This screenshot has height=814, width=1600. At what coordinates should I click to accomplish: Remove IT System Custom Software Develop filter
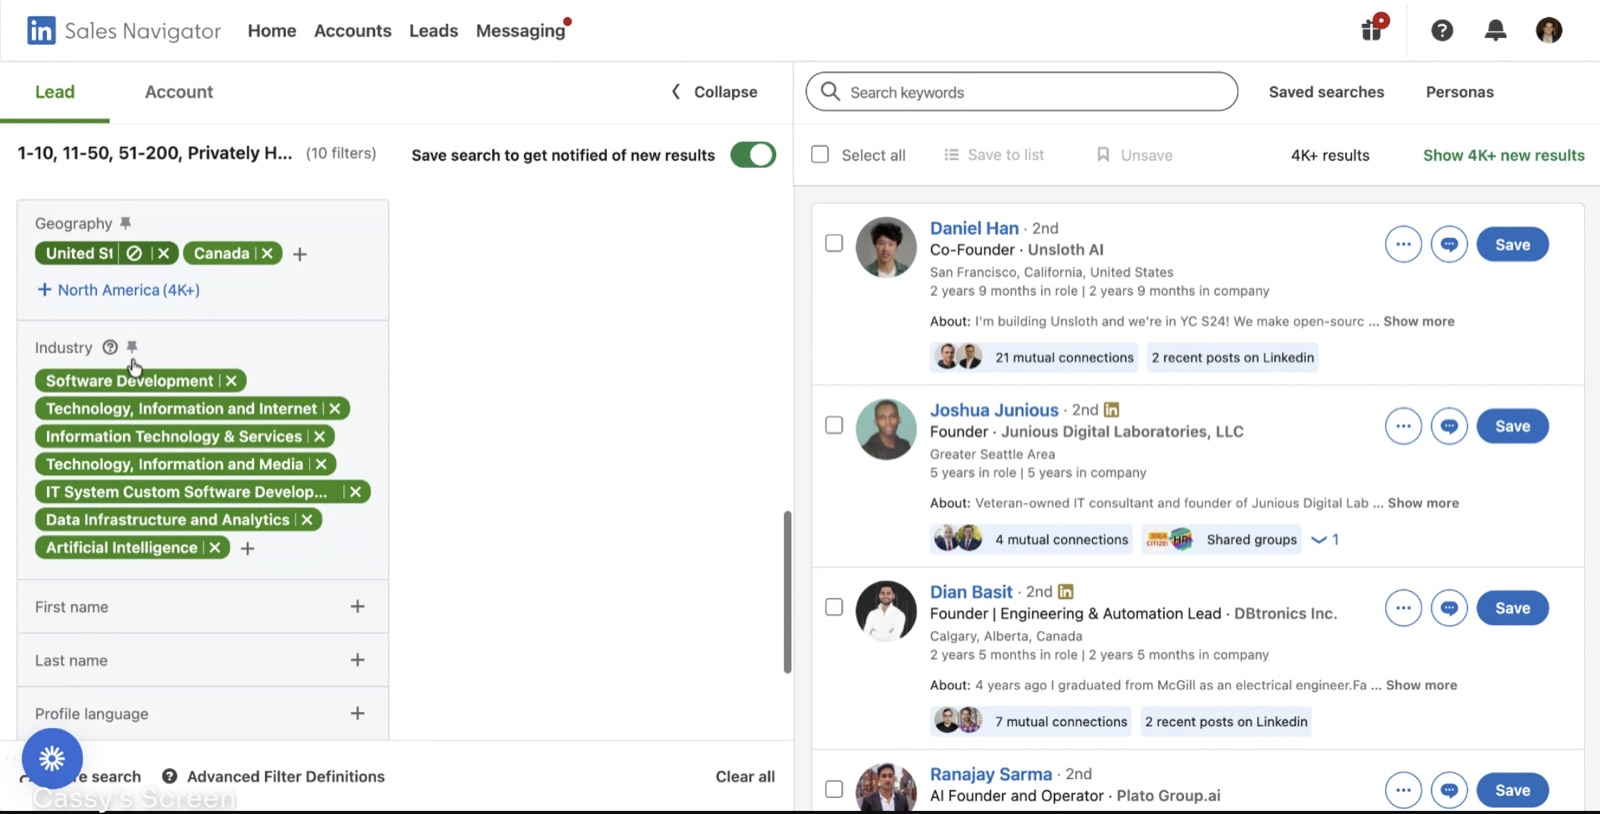click(355, 492)
